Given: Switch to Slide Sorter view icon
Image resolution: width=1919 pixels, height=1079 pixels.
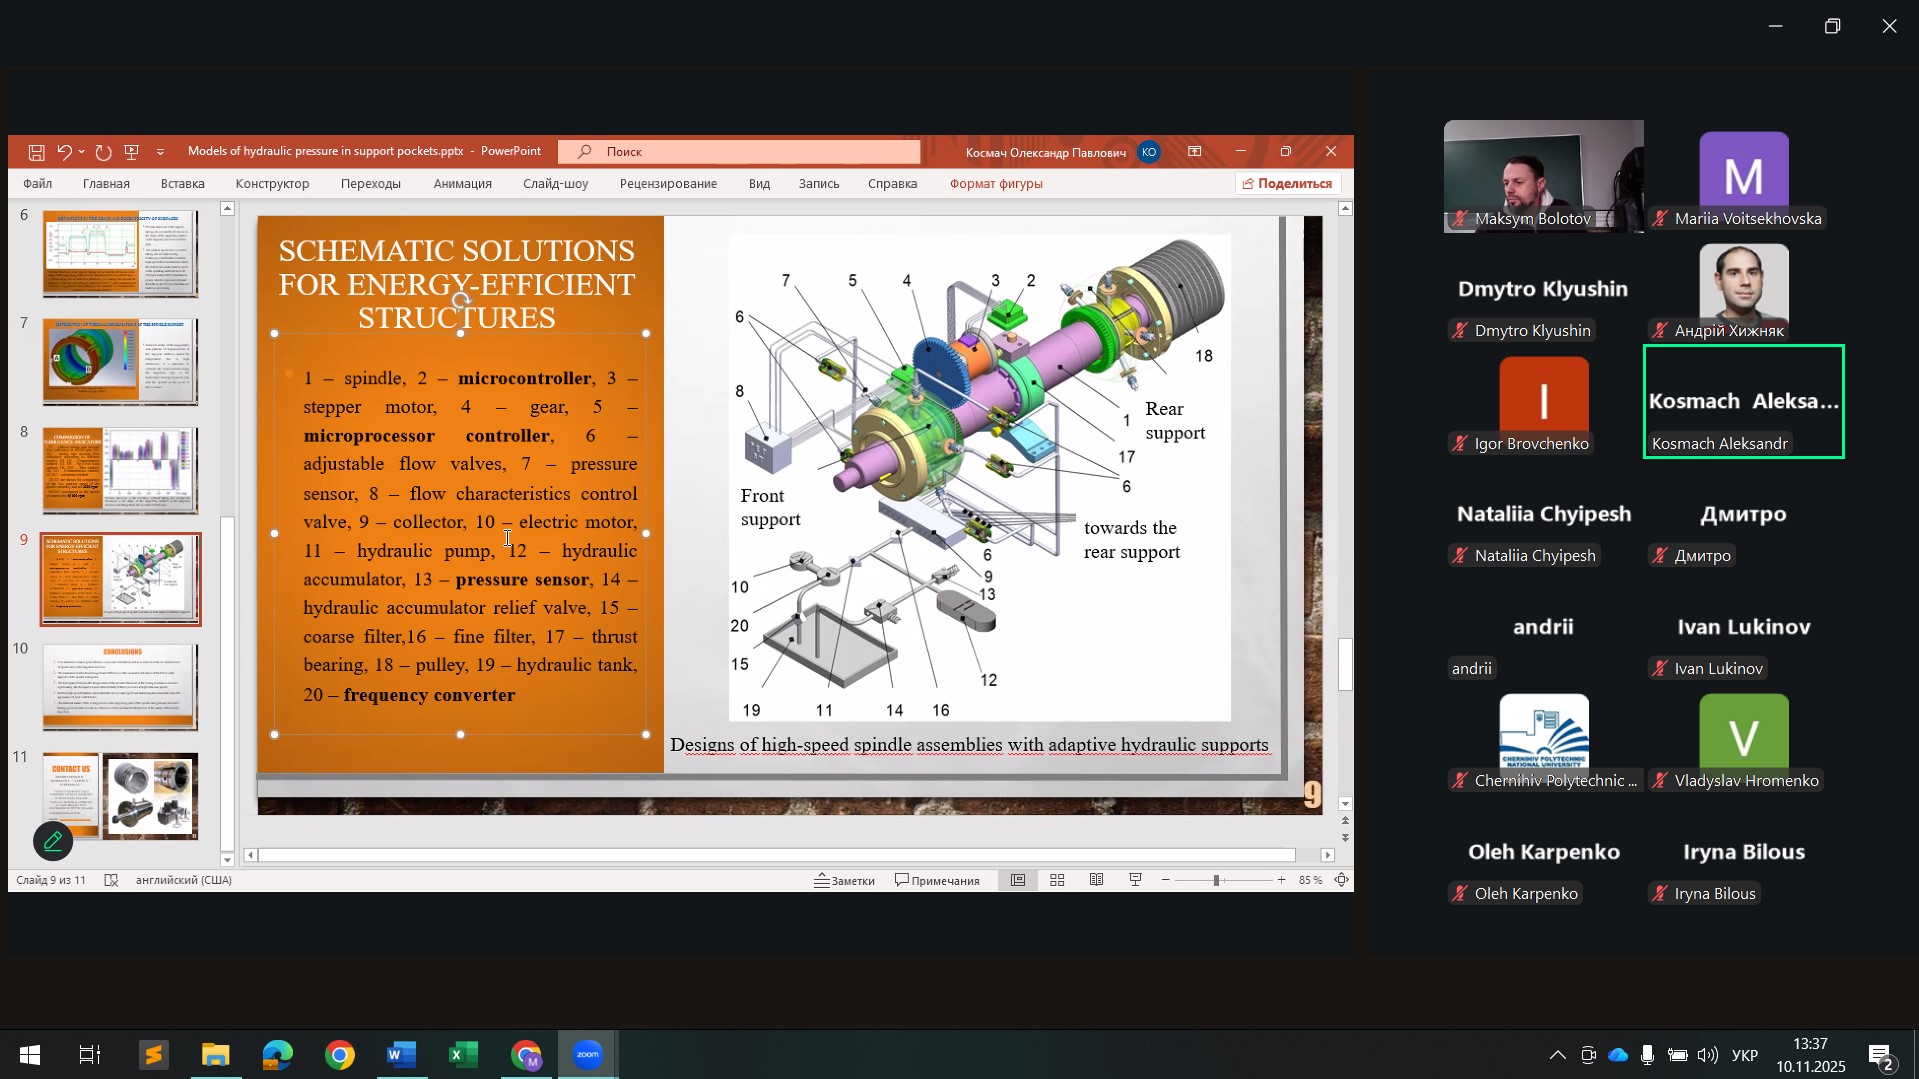Looking at the screenshot, I should [1057, 880].
